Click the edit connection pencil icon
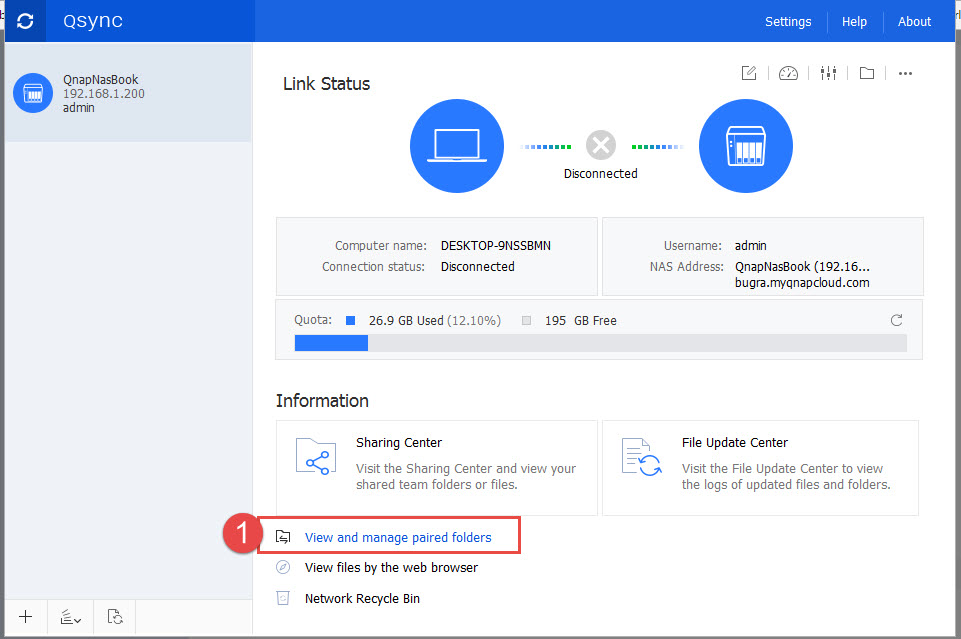961x639 pixels. click(749, 73)
